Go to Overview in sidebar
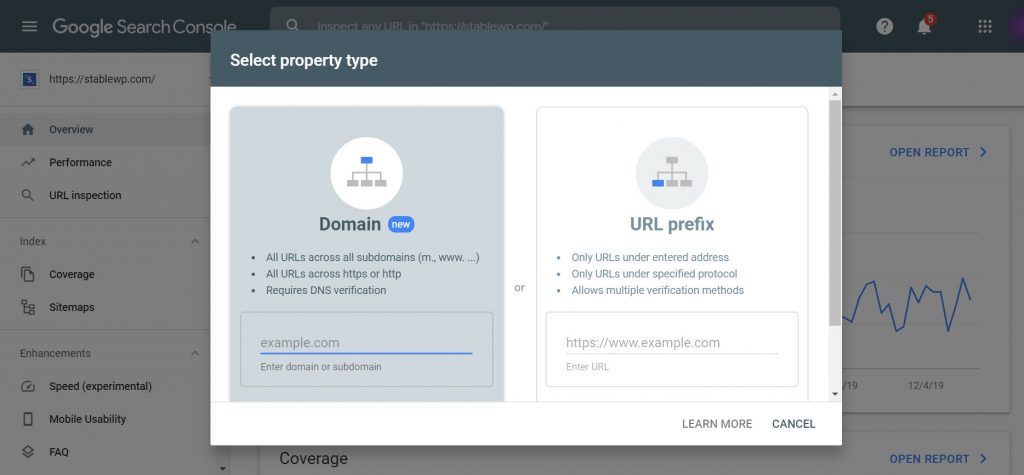The height and width of the screenshot is (475, 1024). [71, 129]
